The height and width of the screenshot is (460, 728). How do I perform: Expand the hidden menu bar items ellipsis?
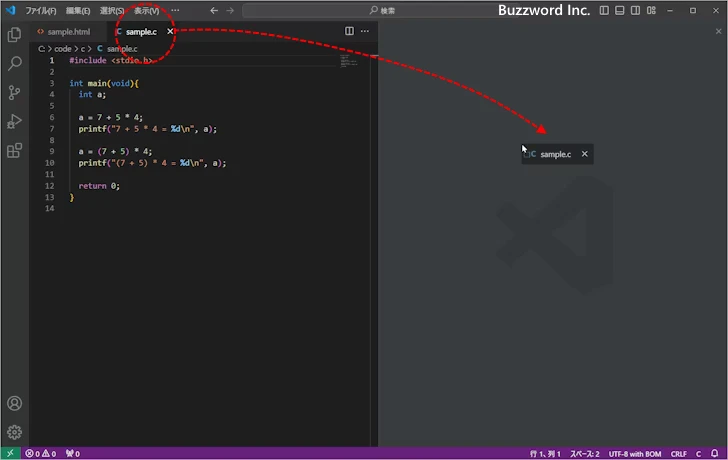(176, 10)
